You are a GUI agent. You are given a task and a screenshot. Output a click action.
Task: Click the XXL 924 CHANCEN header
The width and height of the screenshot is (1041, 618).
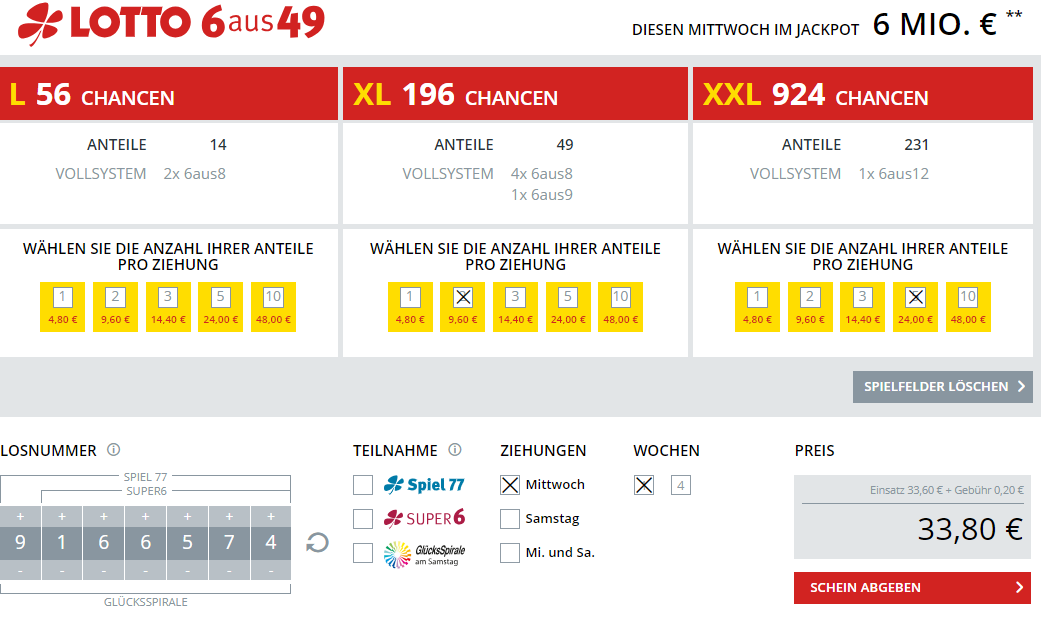tap(863, 94)
